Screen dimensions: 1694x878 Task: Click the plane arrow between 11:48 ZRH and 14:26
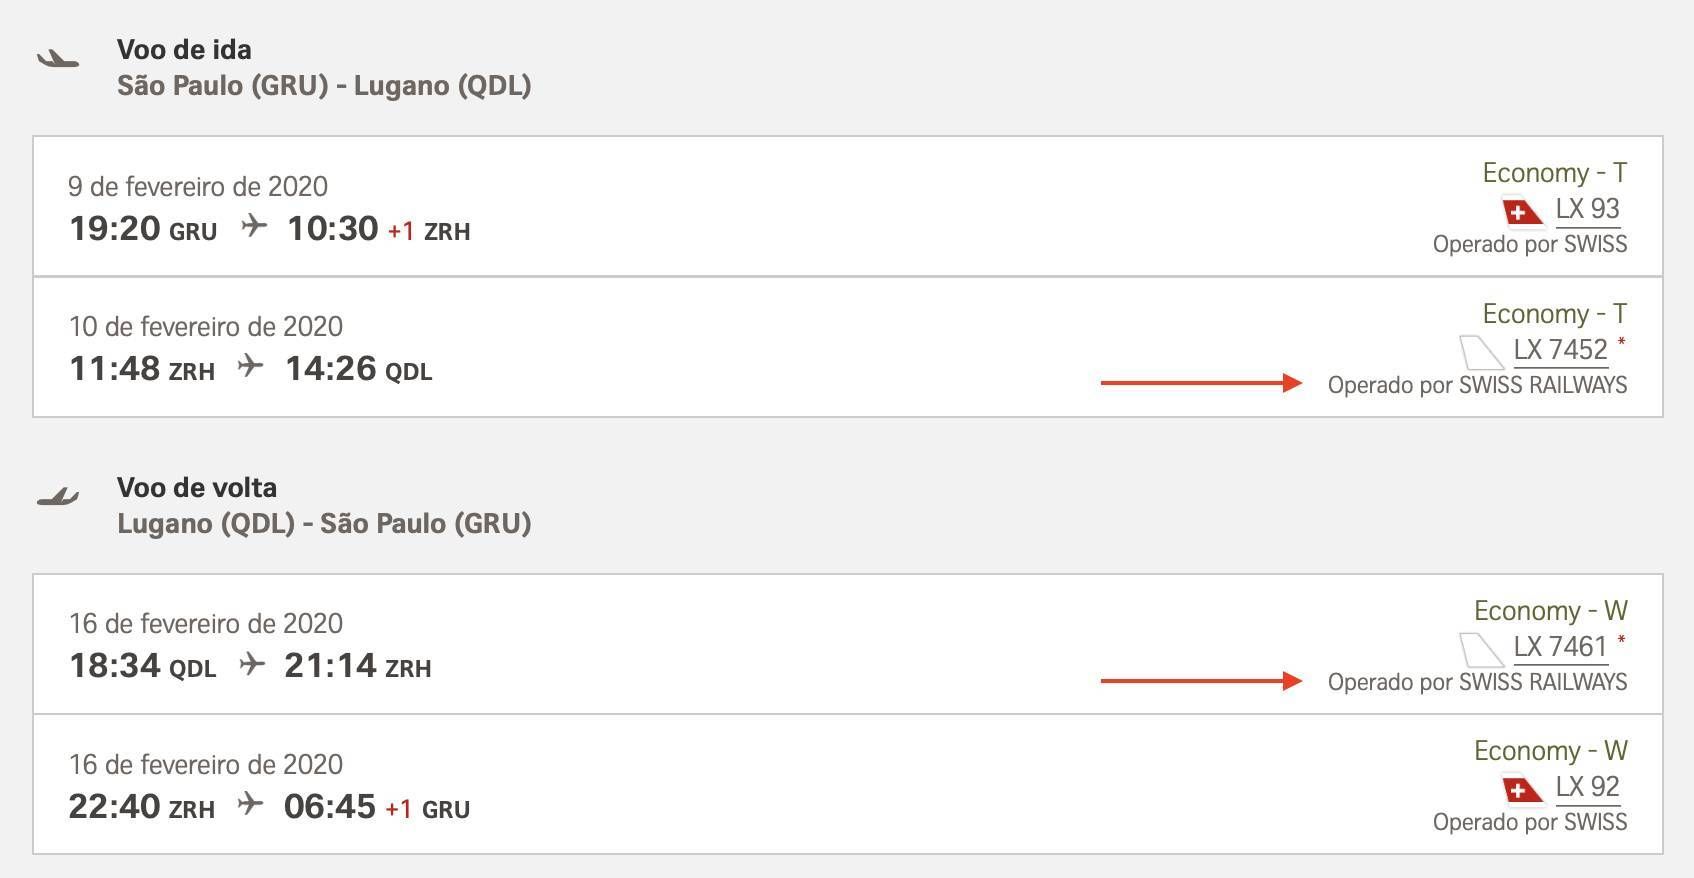click(251, 366)
